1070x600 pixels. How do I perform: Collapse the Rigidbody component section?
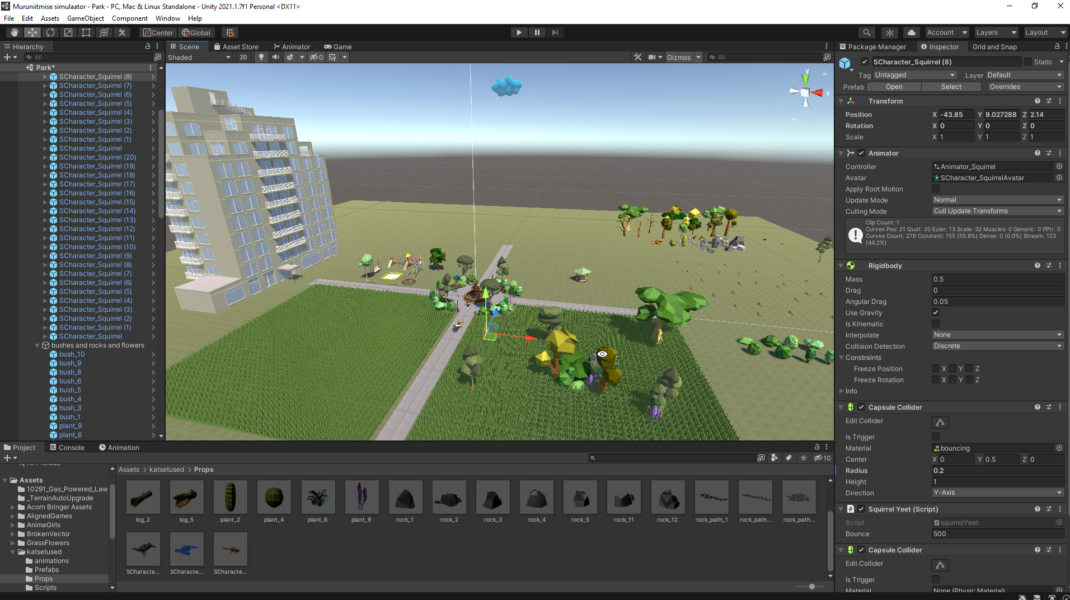(841, 266)
